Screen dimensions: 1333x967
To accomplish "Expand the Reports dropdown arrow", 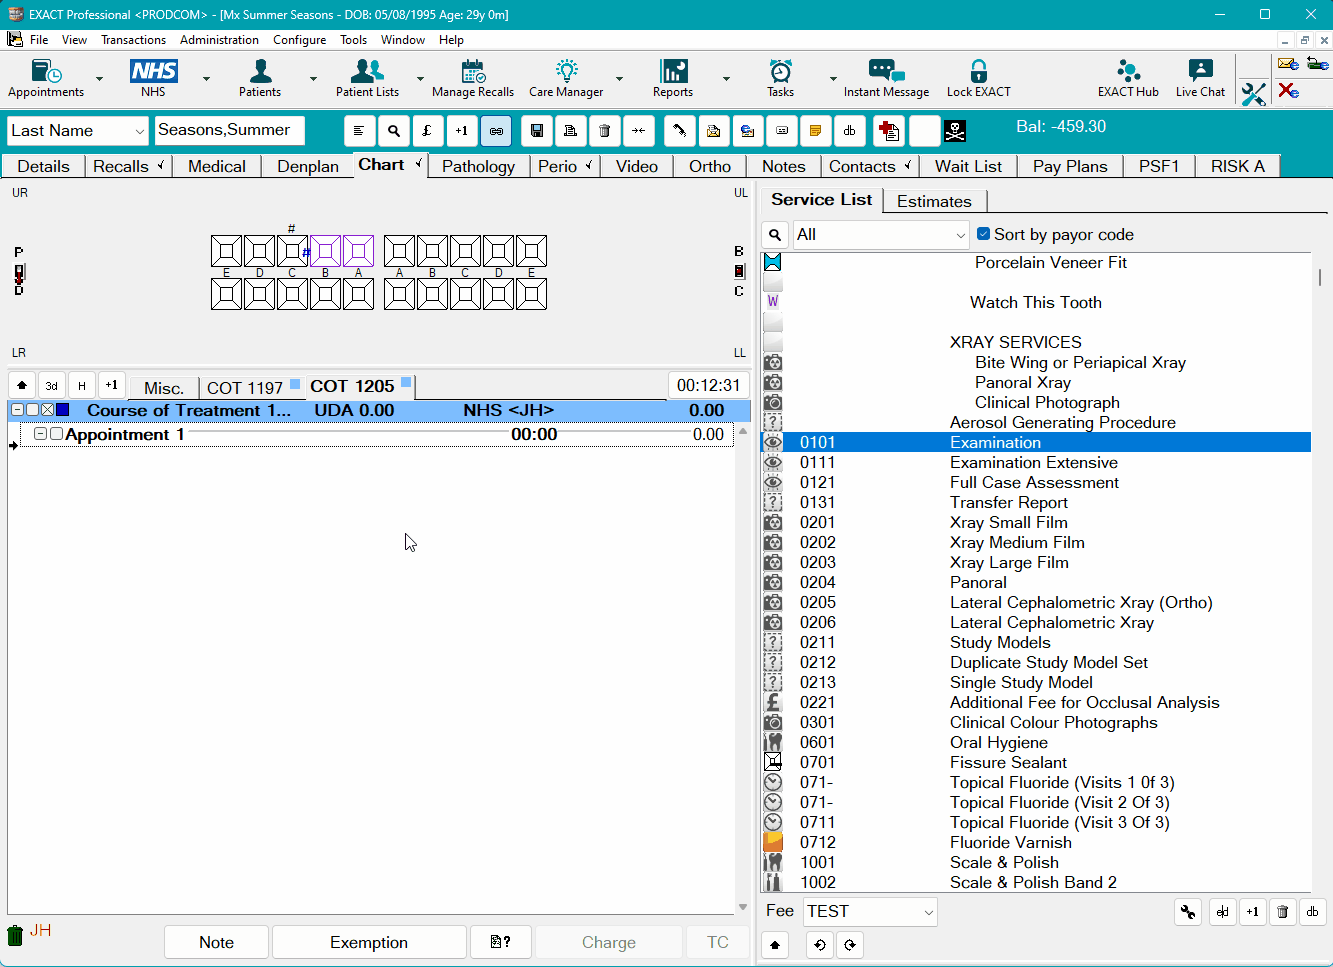I will [726, 78].
